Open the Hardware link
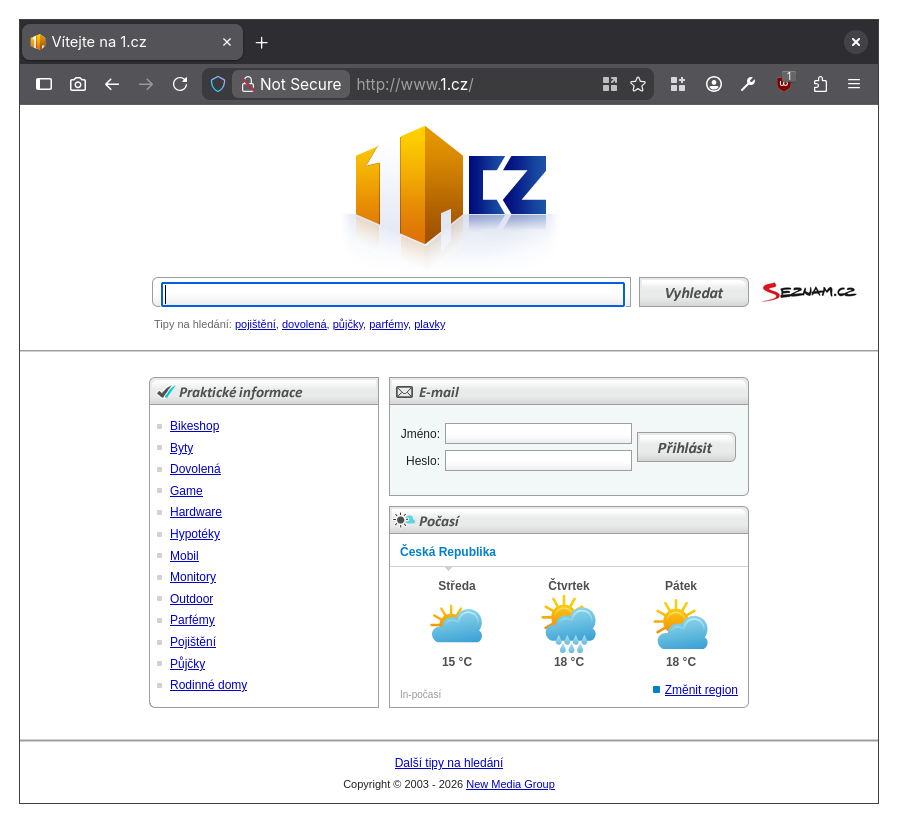Screen dimensions: 898x823 click(x=196, y=512)
